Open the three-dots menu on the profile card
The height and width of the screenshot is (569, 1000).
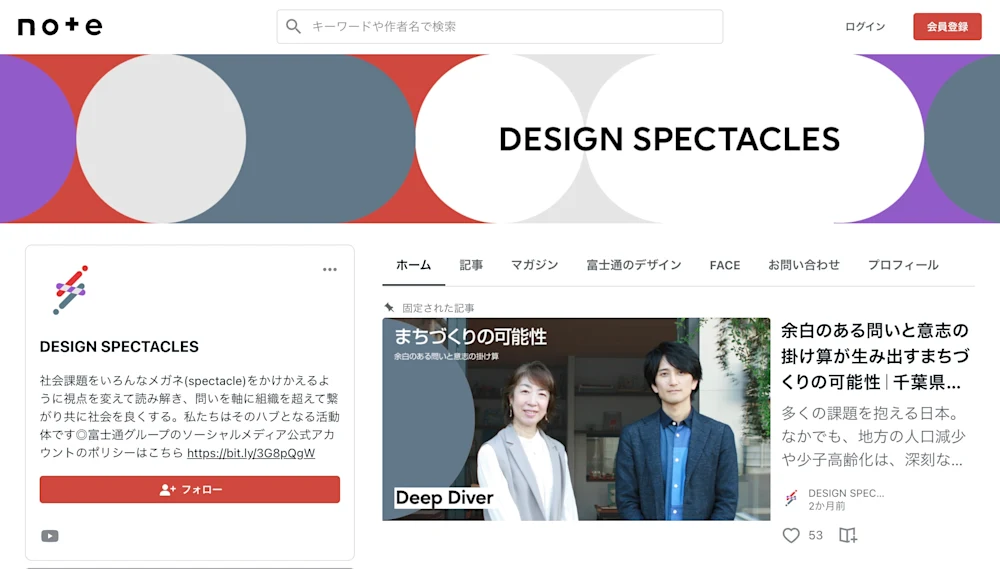coord(330,269)
